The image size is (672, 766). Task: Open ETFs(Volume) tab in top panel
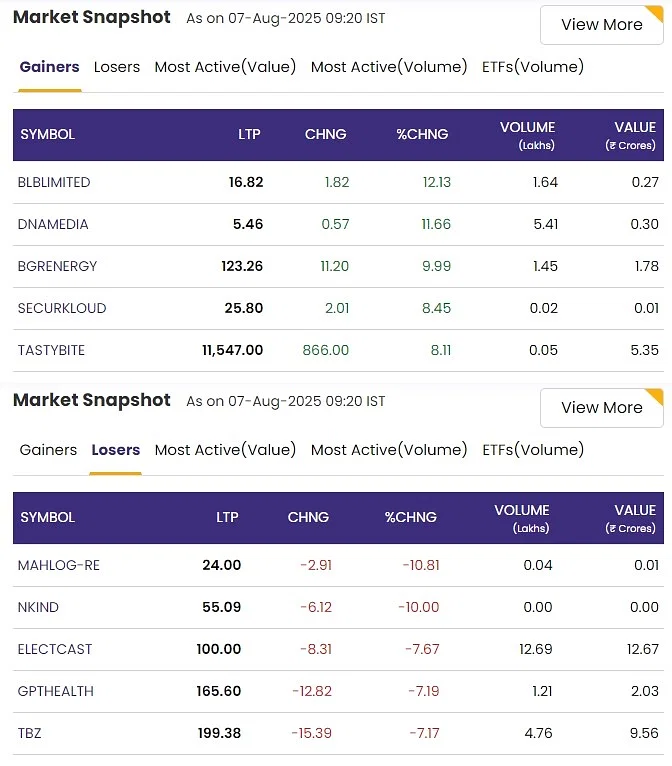533,67
